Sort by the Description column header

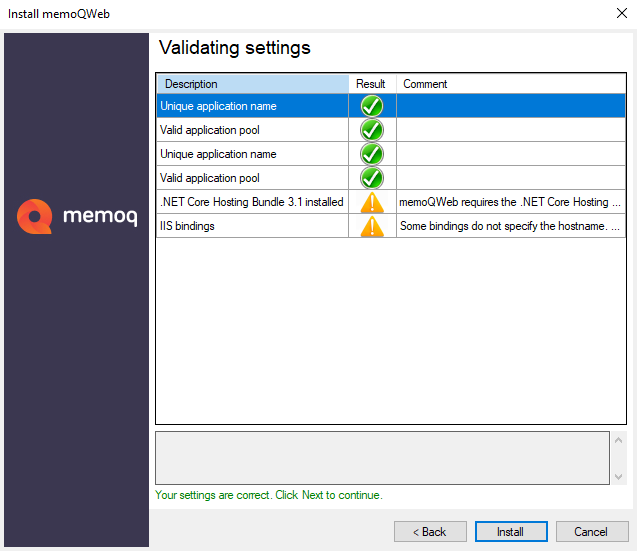[253, 84]
